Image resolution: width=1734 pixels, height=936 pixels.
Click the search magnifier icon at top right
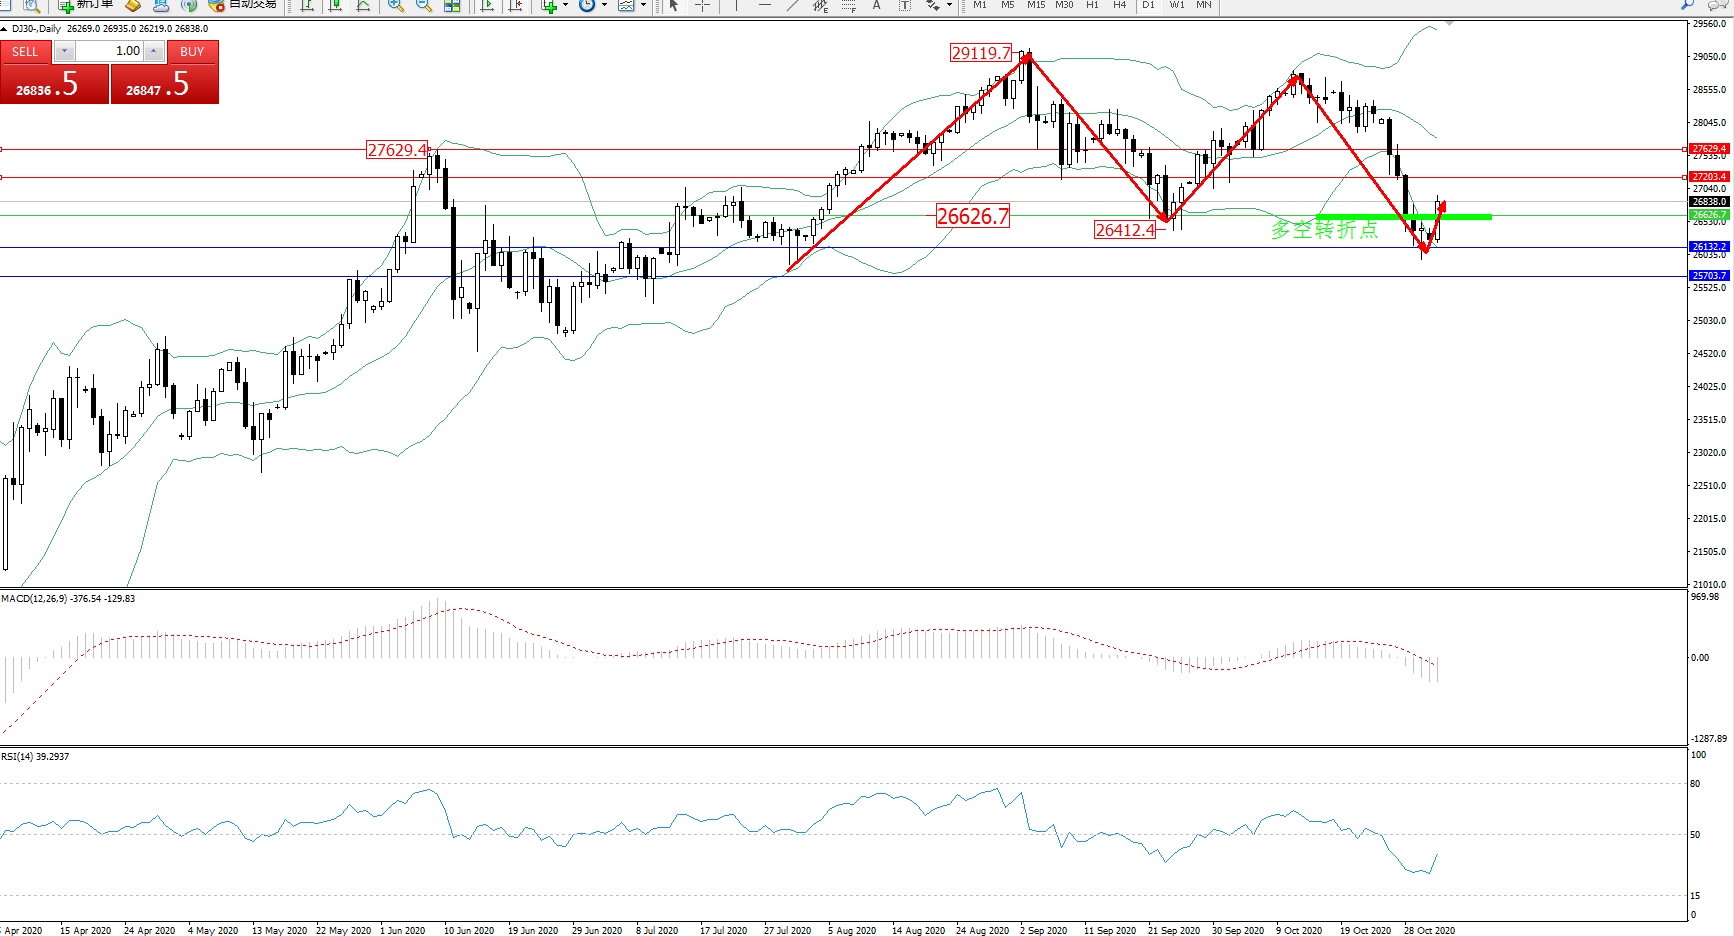(x=1688, y=5)
